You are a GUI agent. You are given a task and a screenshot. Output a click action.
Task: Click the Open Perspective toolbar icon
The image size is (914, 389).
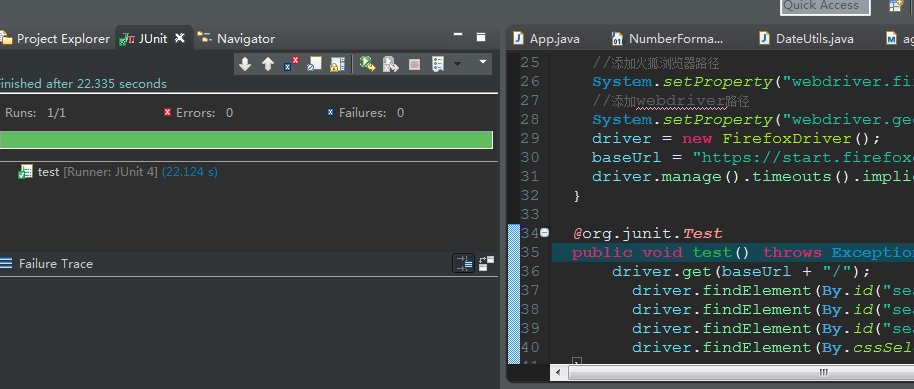pyautogui.click(x=895, y=6)
